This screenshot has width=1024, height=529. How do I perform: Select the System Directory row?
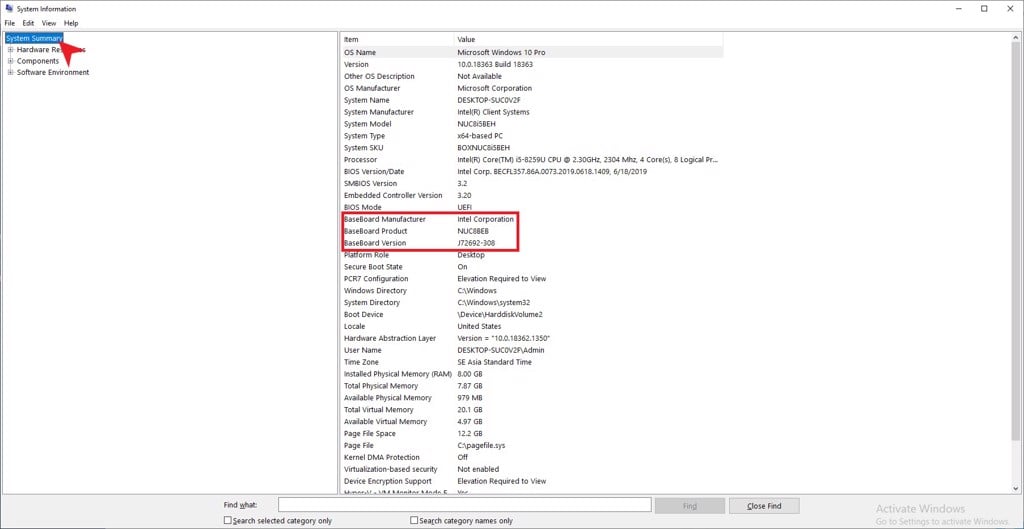click(532, 302)
